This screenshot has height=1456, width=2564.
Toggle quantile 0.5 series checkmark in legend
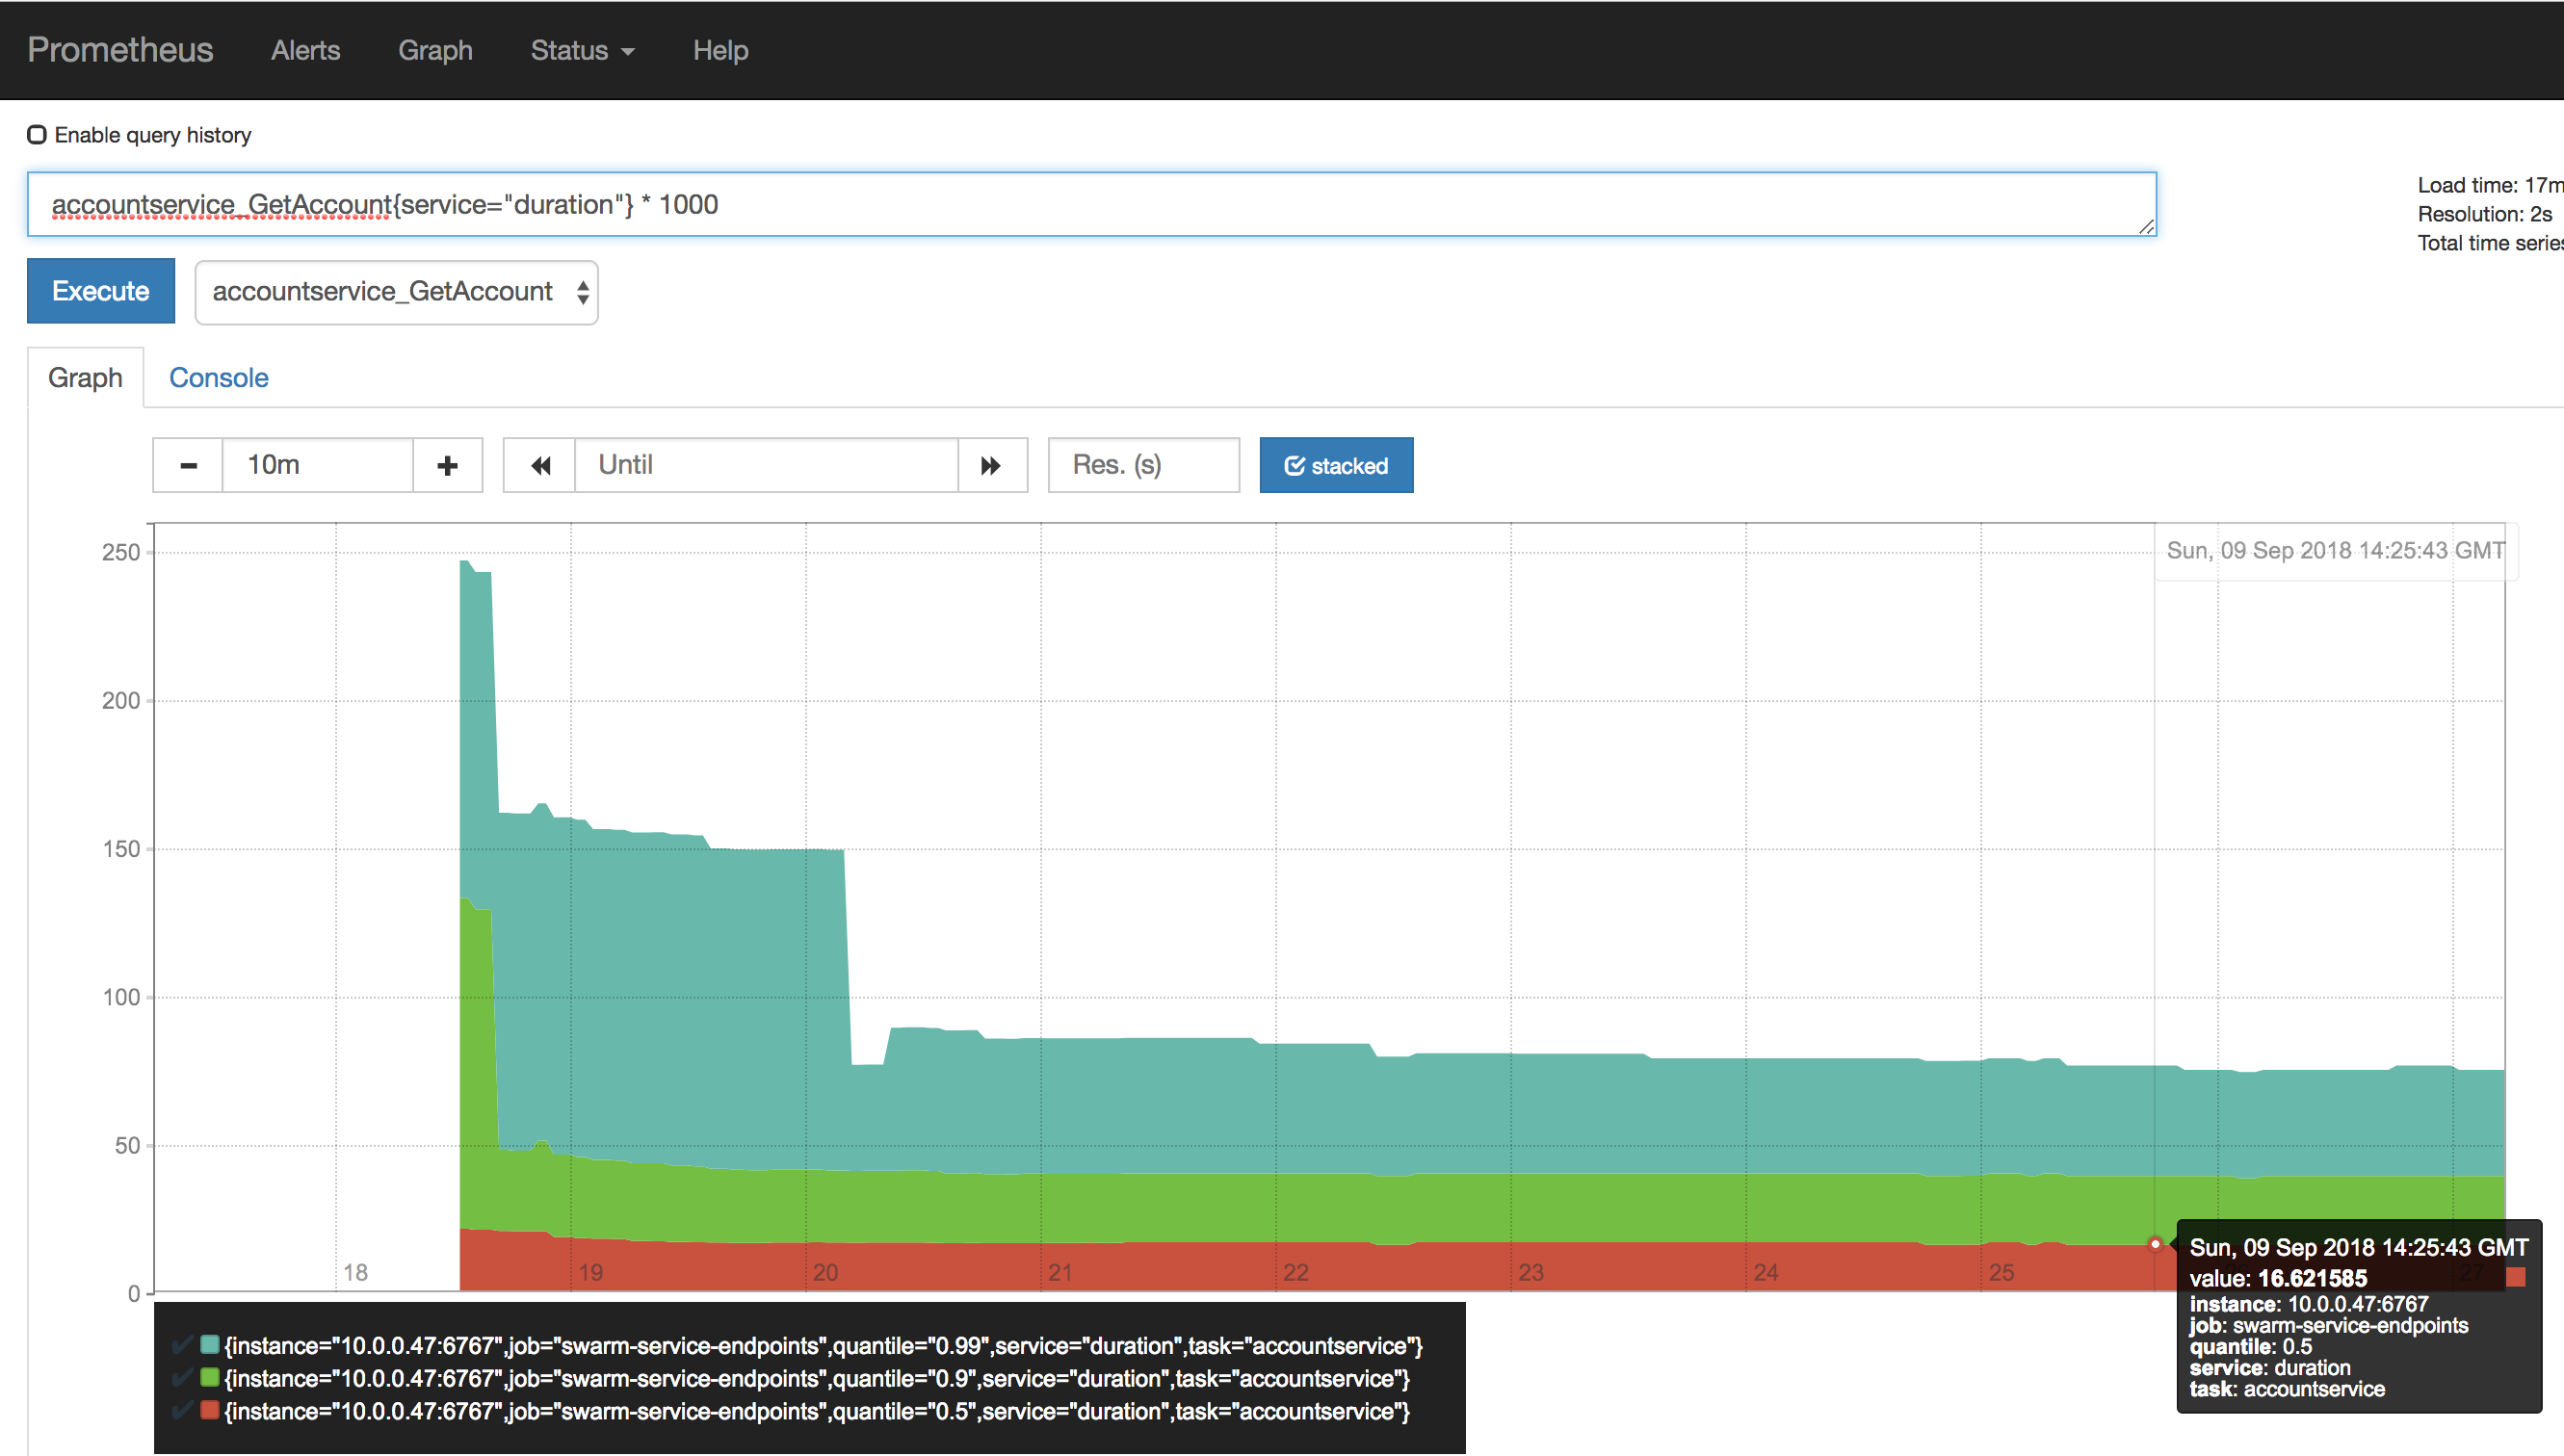tap(183, 1411)
